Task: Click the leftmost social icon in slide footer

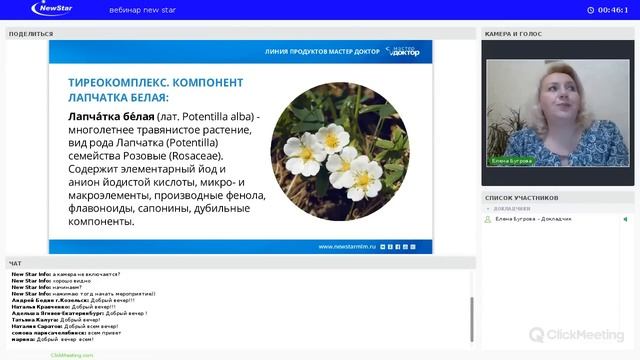Action: pos(382,247)
